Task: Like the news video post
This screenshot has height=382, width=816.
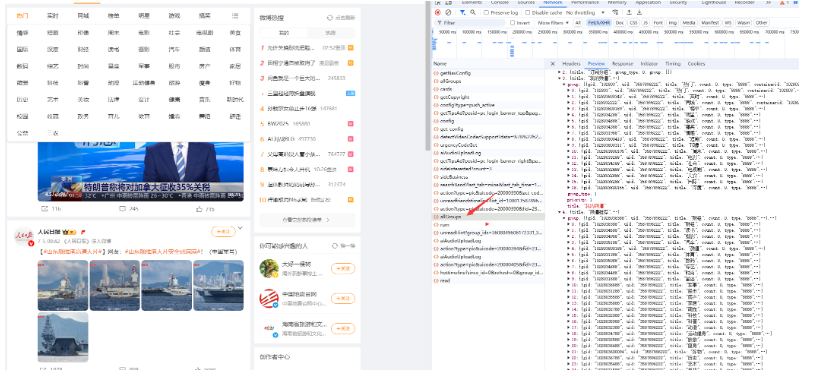Action: point(199,209)
